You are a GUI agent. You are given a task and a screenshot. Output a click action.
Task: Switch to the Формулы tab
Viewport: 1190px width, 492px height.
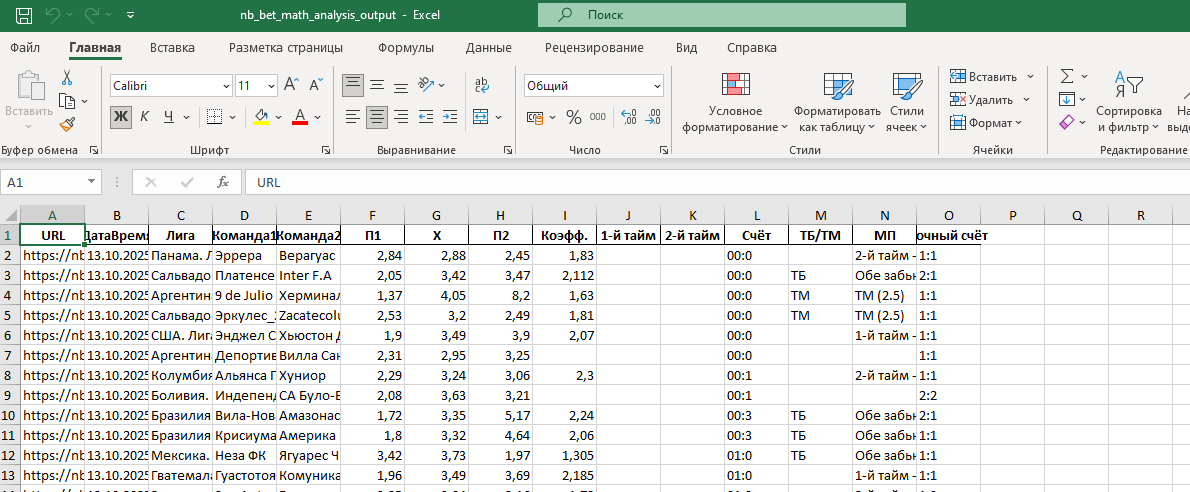tap(405, 48)
